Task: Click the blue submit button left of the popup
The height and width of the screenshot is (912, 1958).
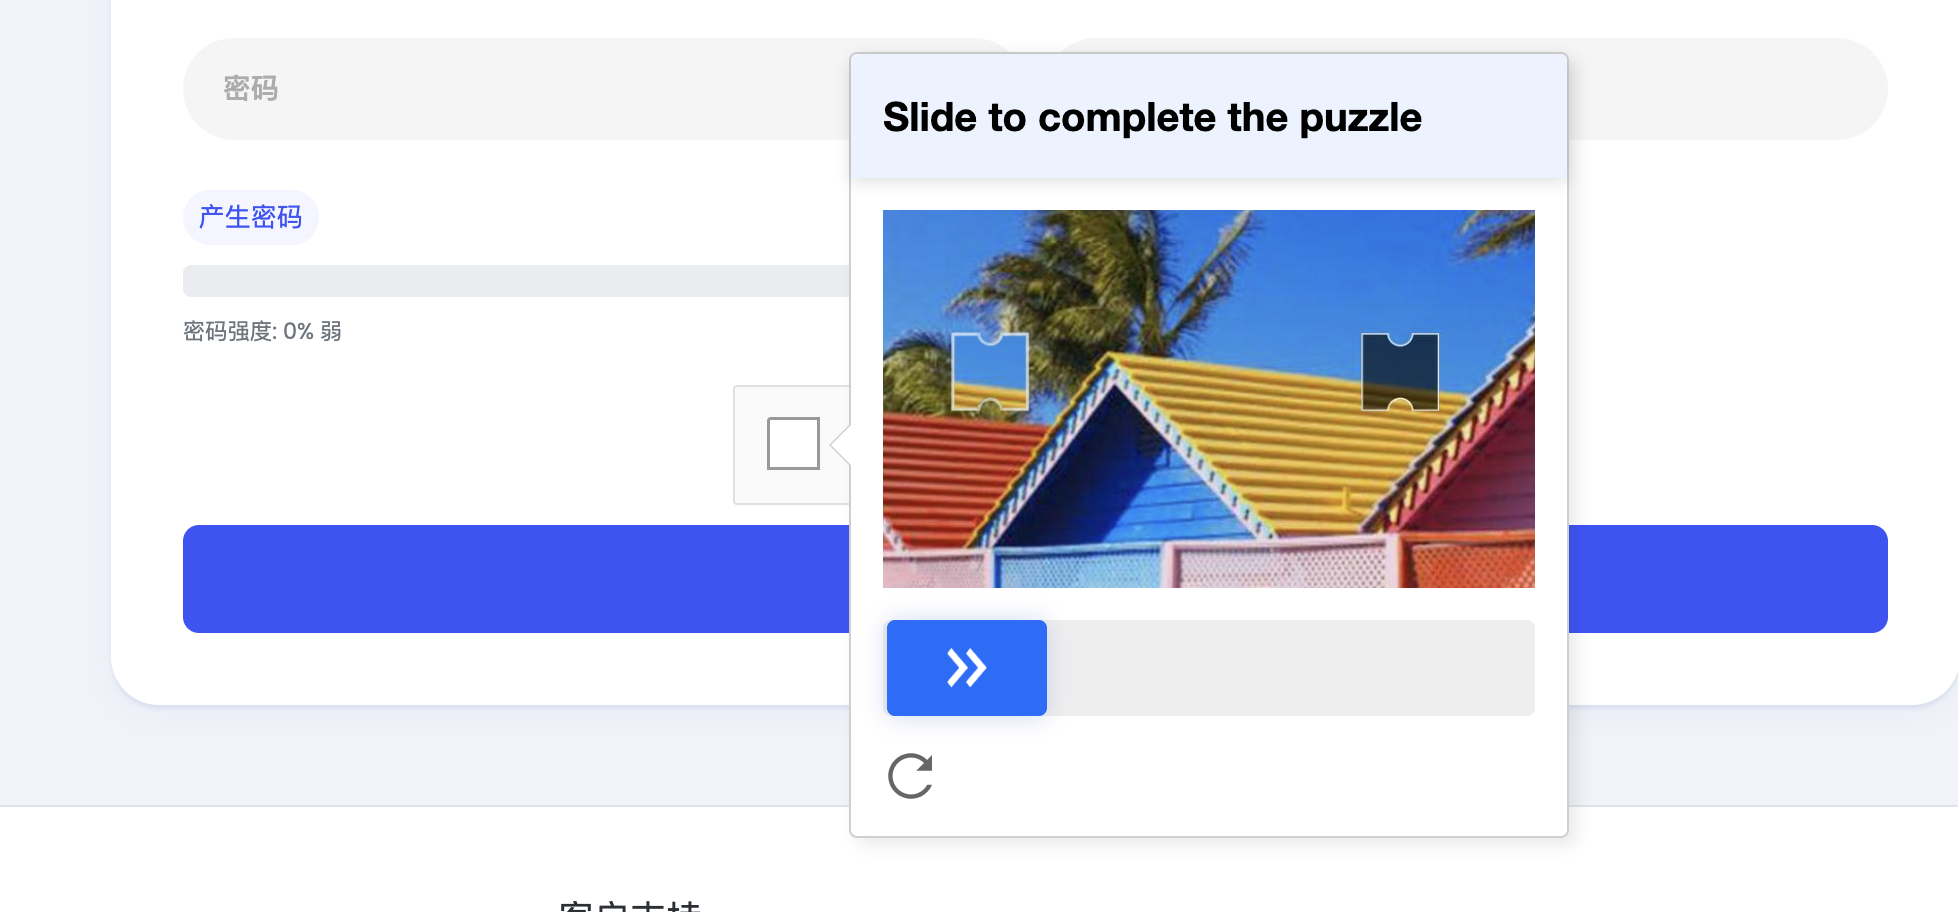Action: coord(515,579)
